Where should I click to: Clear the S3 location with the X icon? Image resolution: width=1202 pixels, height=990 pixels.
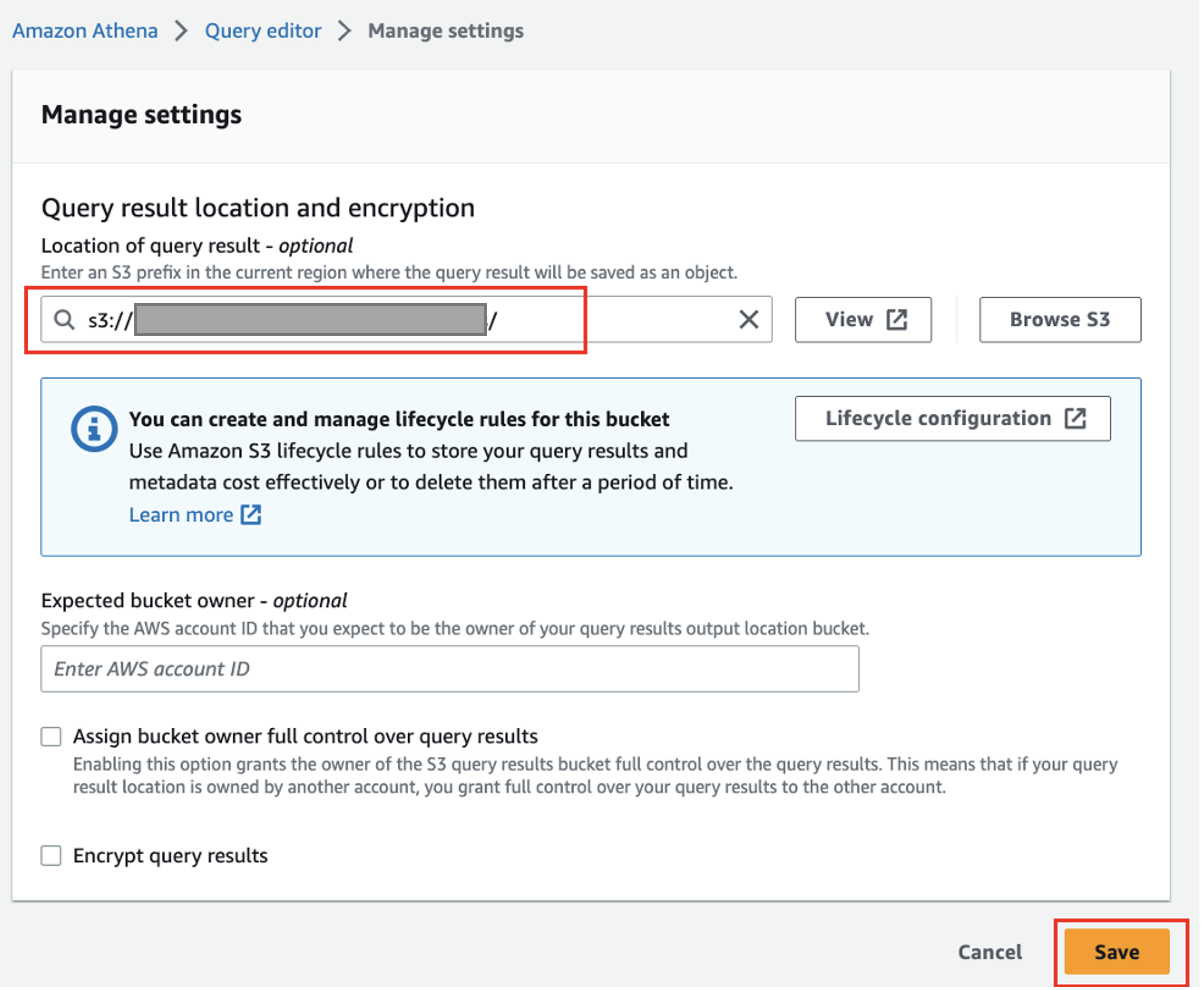(x=748, y=320)
